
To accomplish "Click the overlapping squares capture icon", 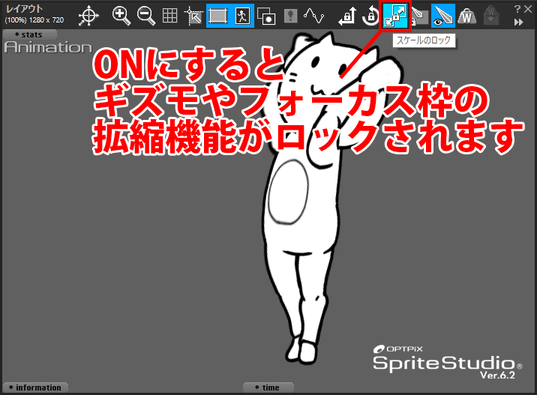I will (x=266, y=16).
